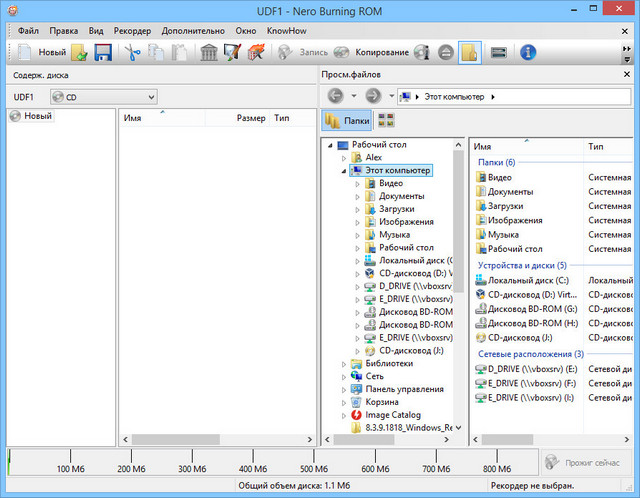The image size is (640, 498).
Task: Toggle the file browser toolbar button
Action: point(468,52)
